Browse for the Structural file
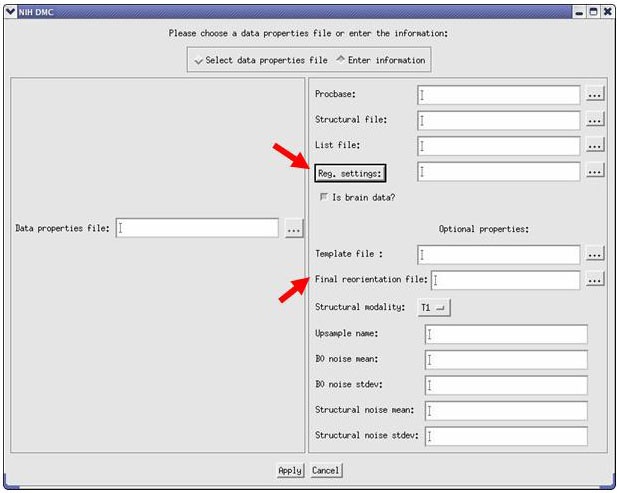This screenshot has width=617, height=493. 595,120
